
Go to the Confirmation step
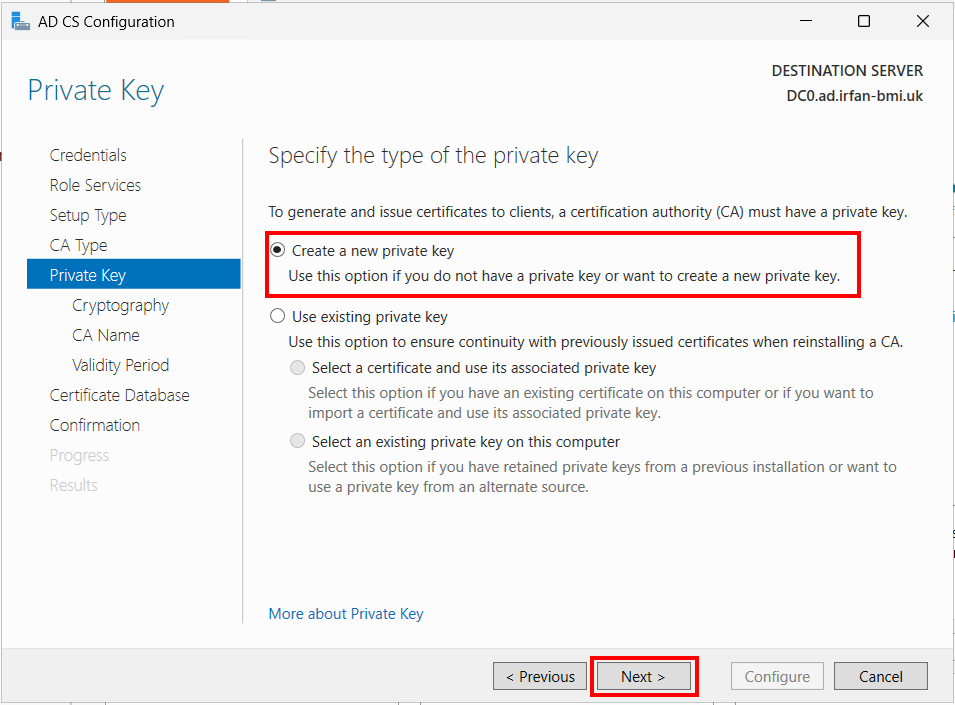click(94, 425)
